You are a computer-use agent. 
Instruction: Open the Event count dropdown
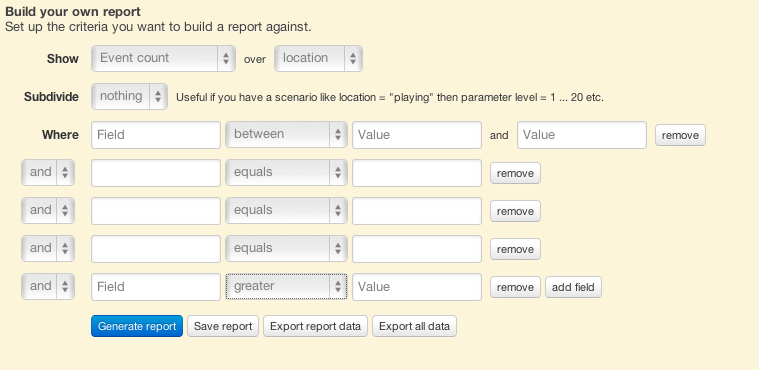click(x=163, y=59)
